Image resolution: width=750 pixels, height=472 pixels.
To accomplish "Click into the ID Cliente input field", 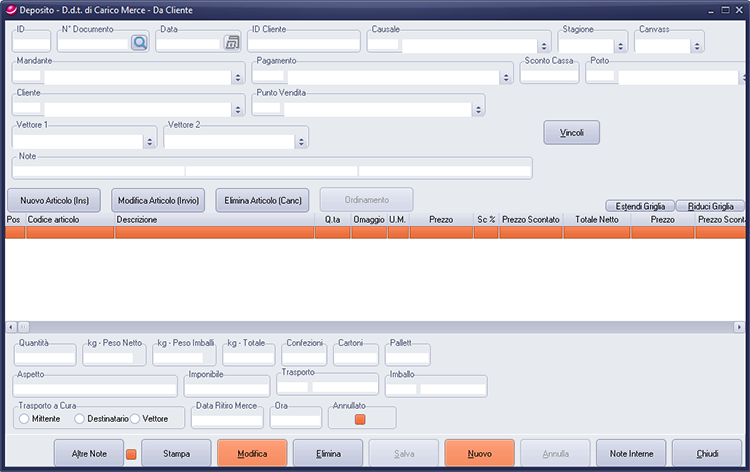I will click(x=303, y=44).
